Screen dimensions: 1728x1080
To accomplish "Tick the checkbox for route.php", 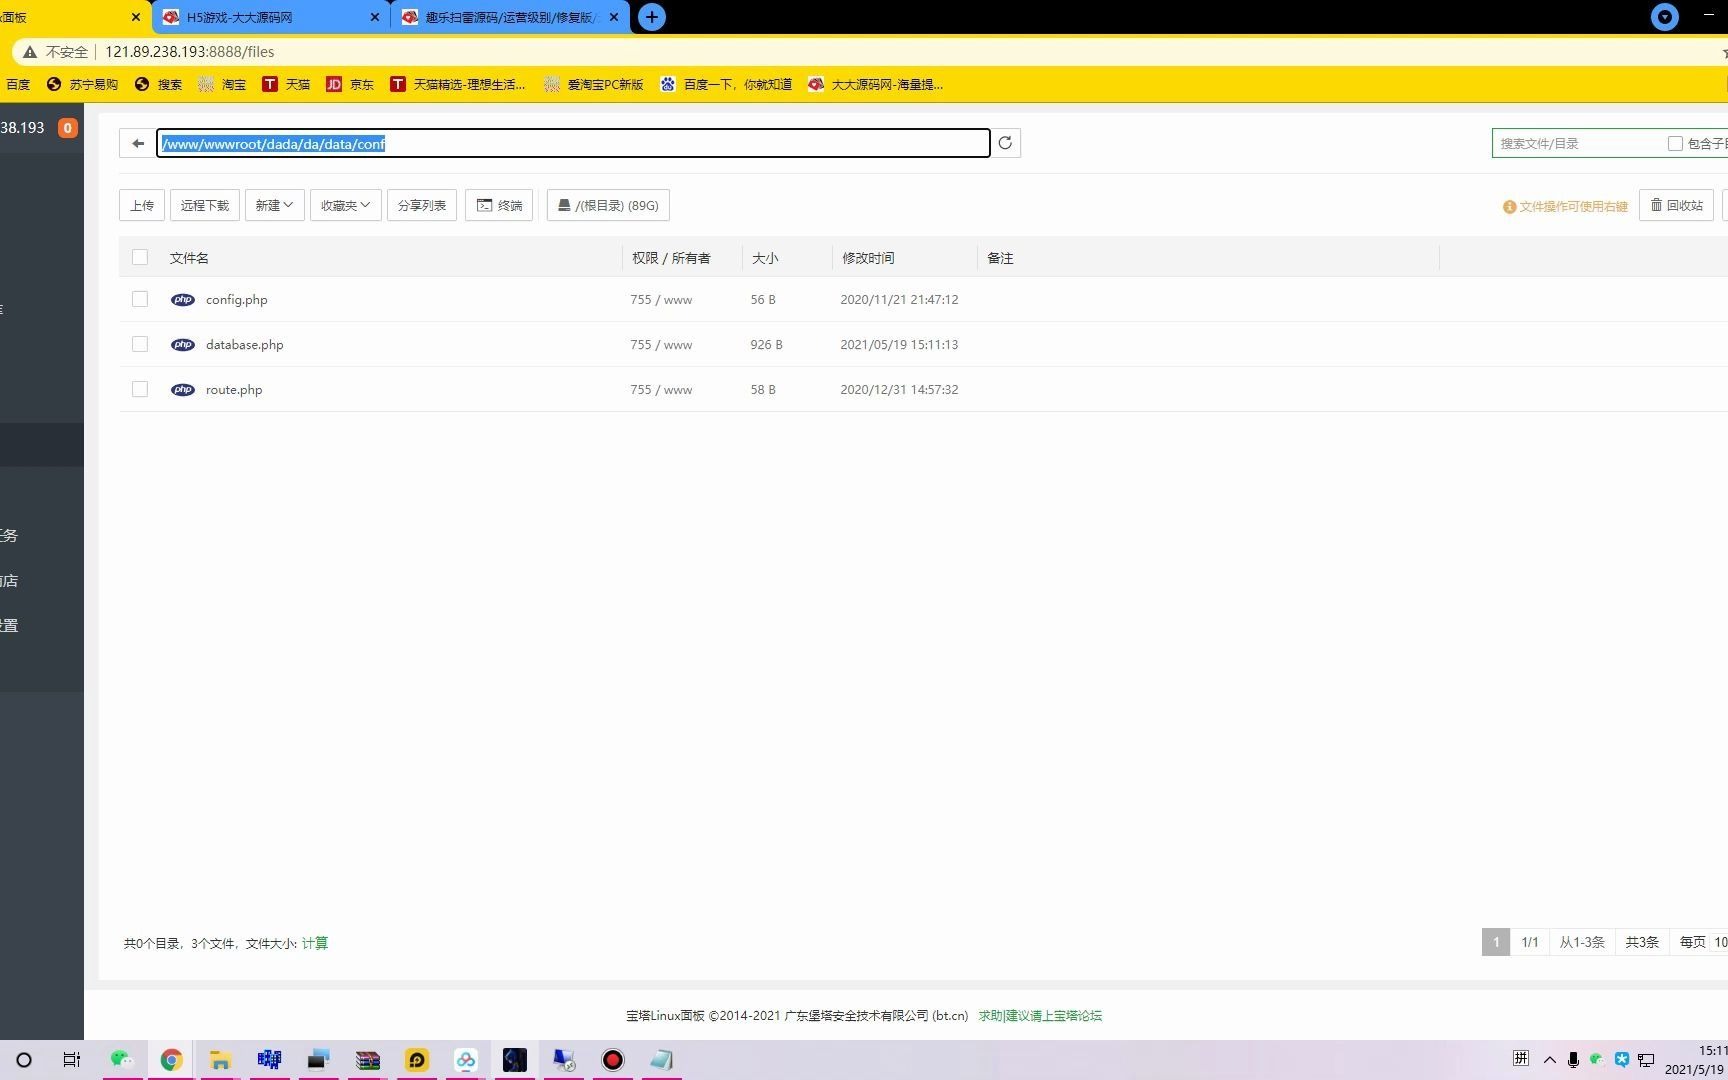I will (140, 389).
